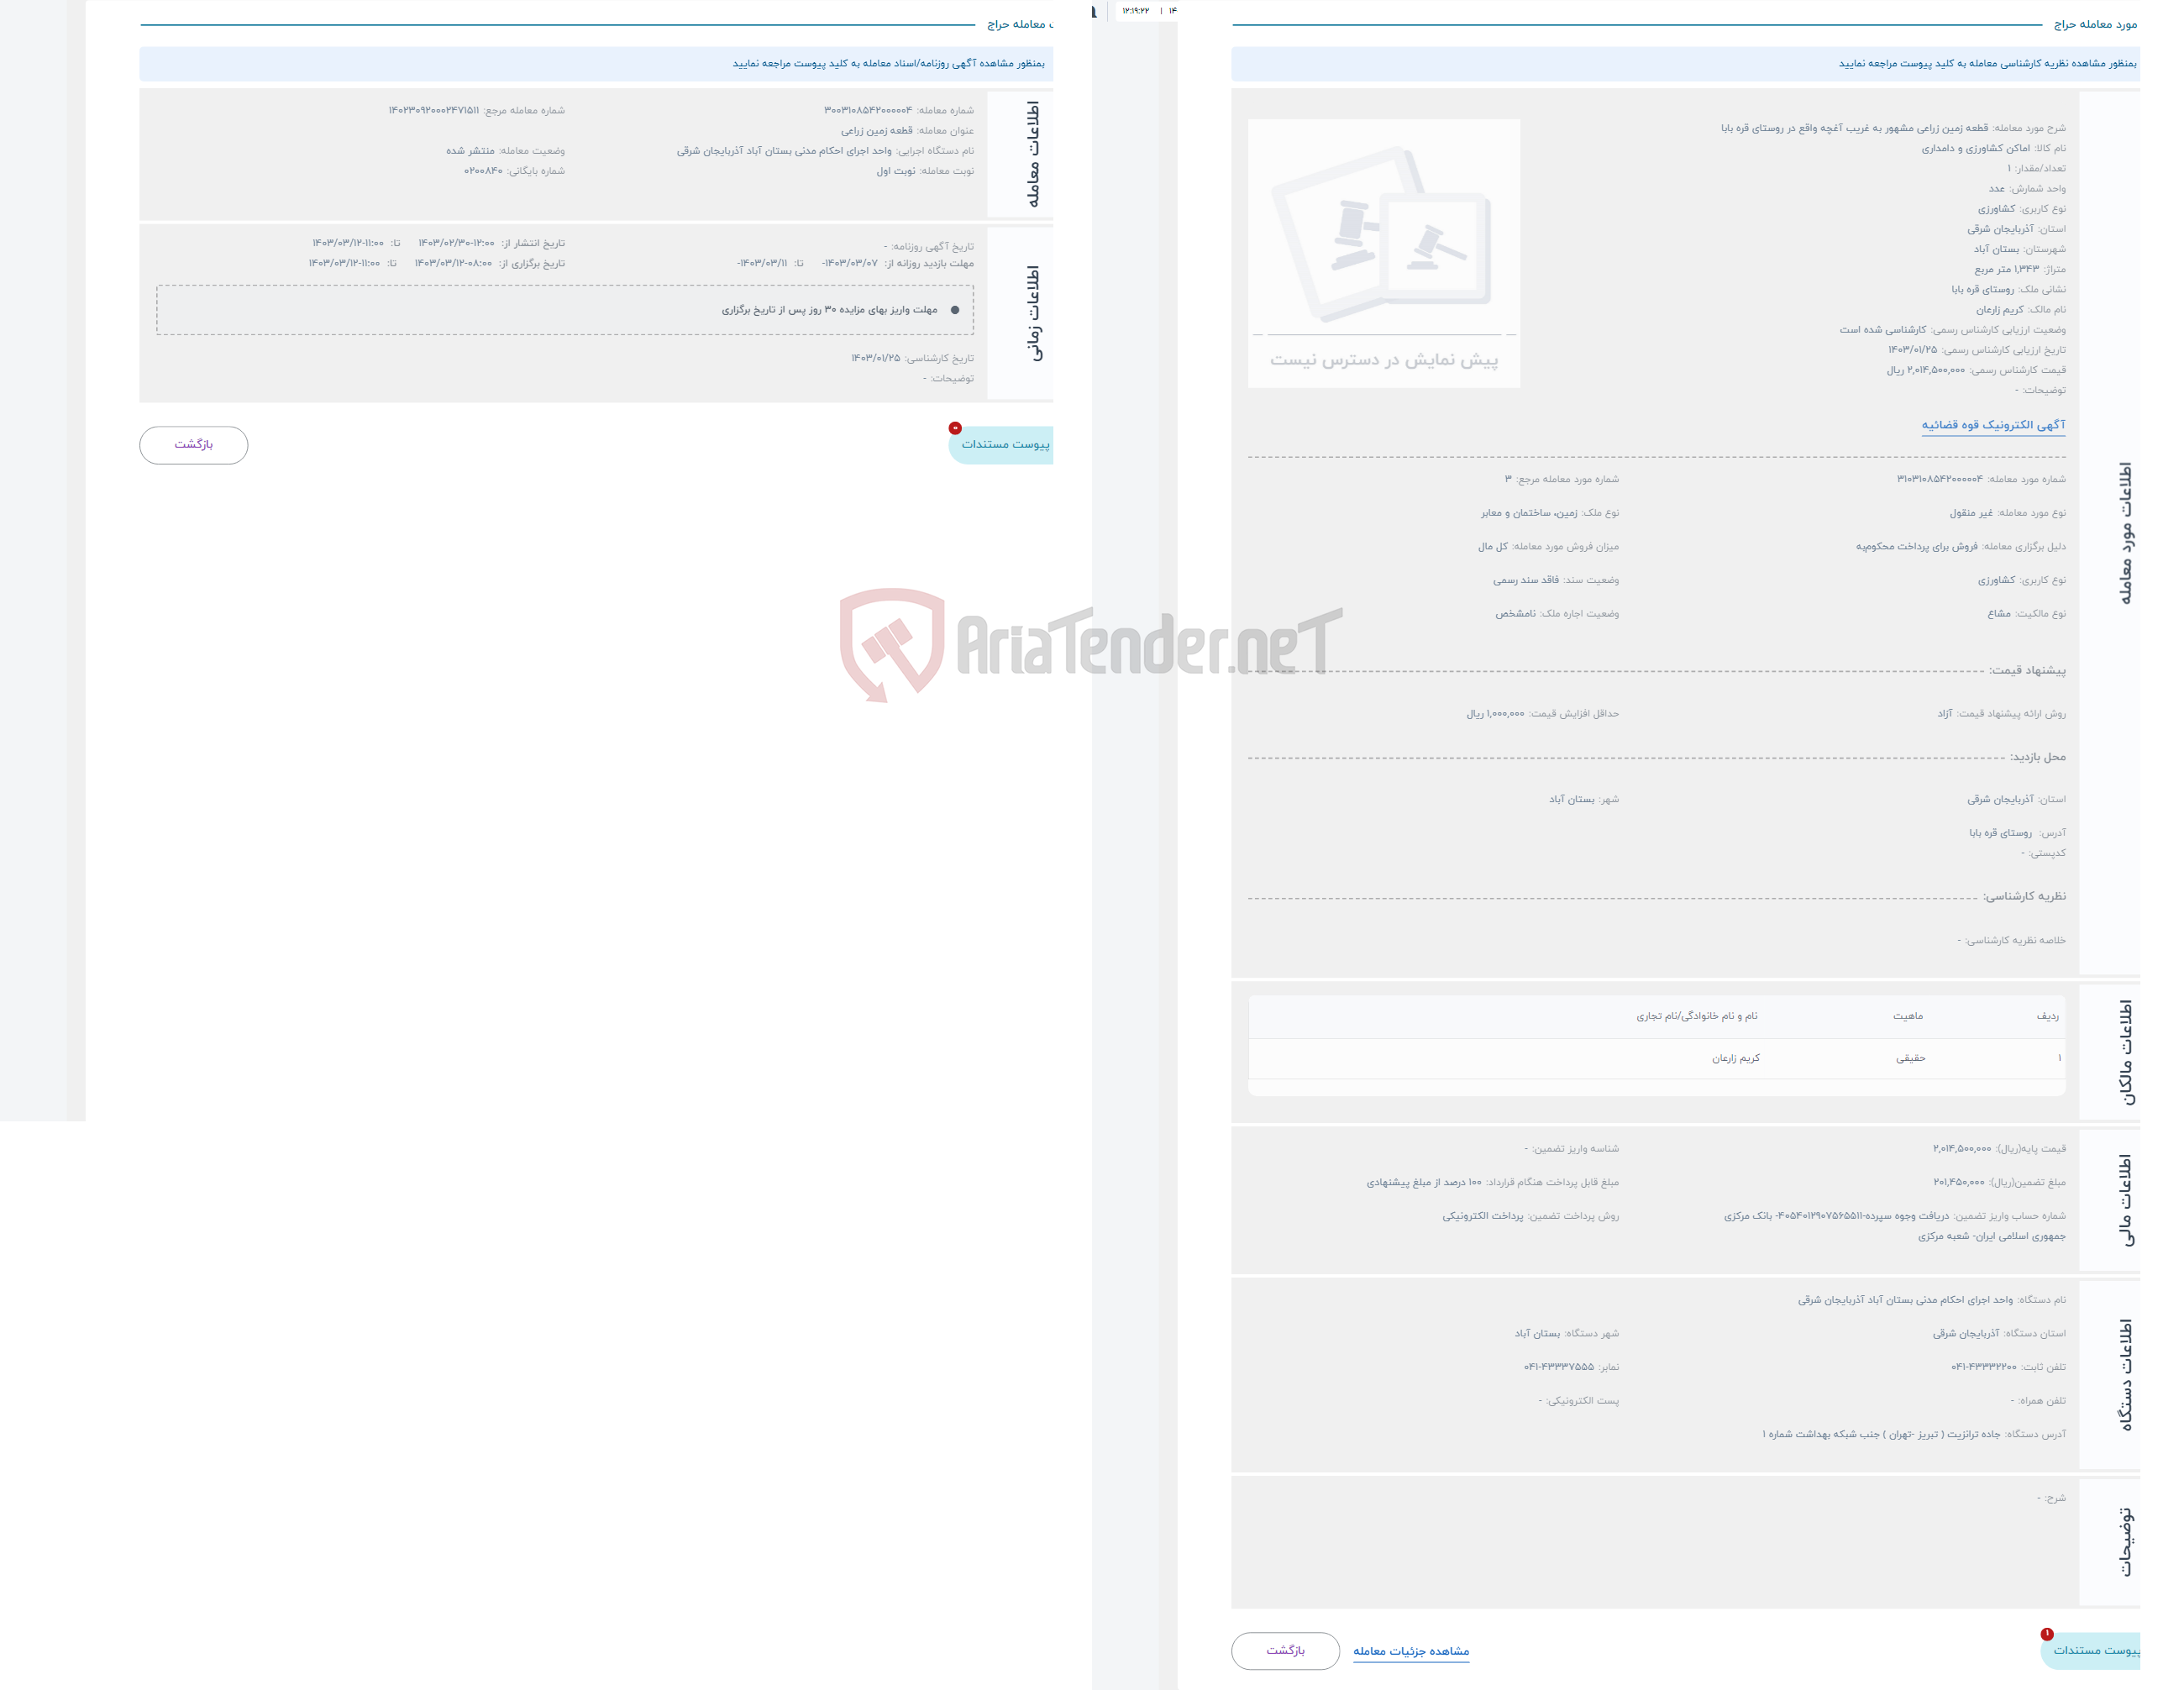The width and height of the screenshot is (2184, 1690).
Task: Click the back arrow بازگشت button left panel
Action: click(x=192, y=443)
